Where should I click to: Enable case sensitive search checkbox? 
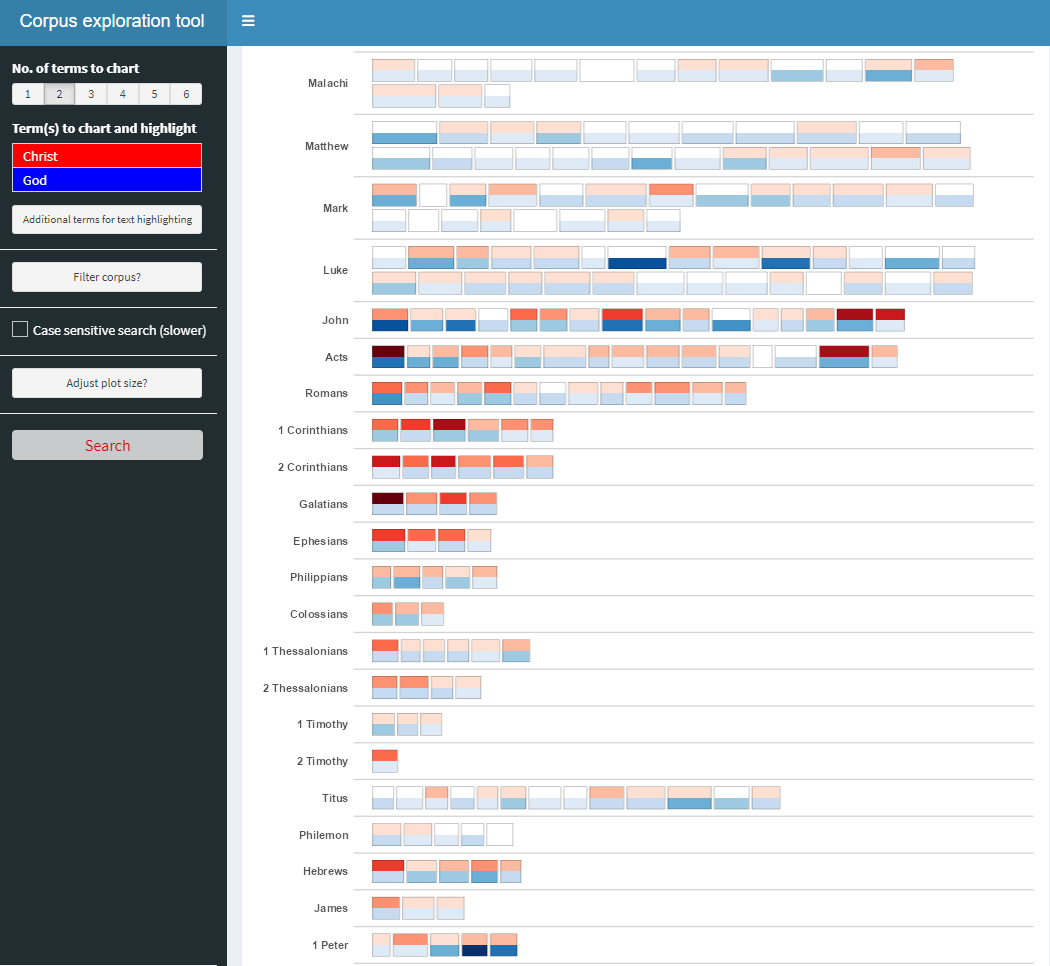tap(20, 329)
